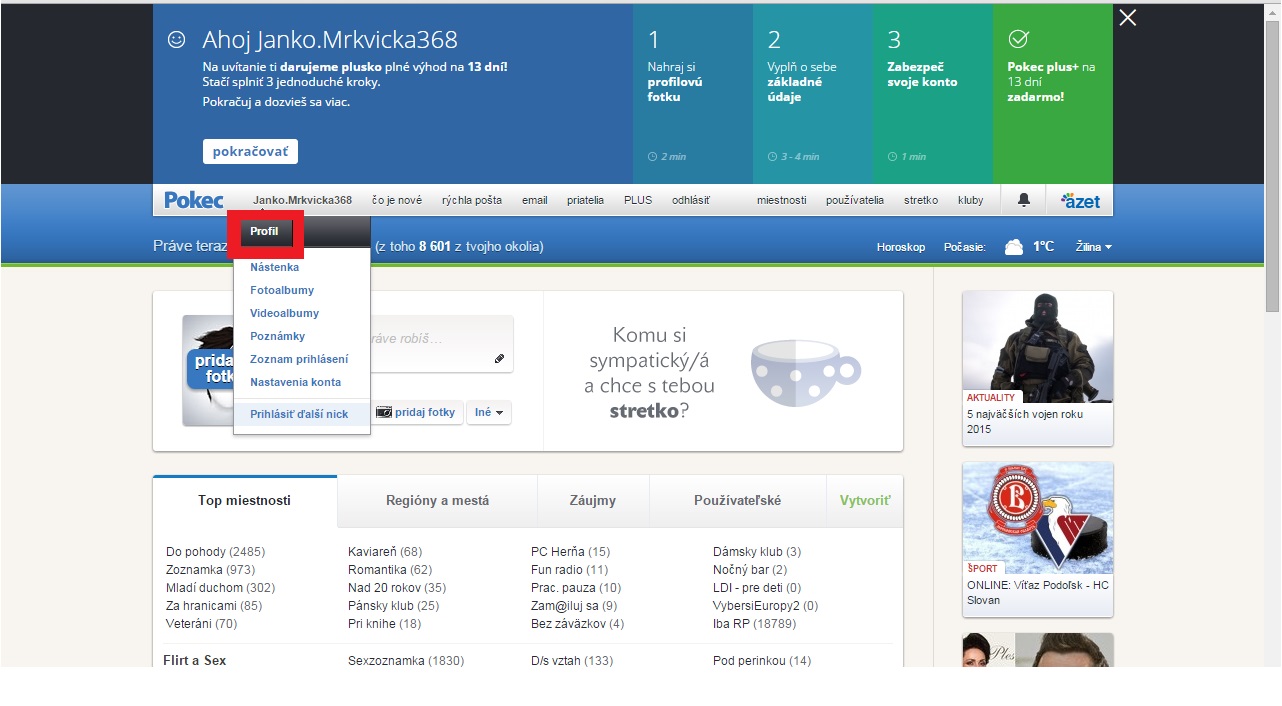Screen dimensions: 1282x706
Task: Click the 5 najväčších vojen roku 2015 headline
Action: point(1025,422)
